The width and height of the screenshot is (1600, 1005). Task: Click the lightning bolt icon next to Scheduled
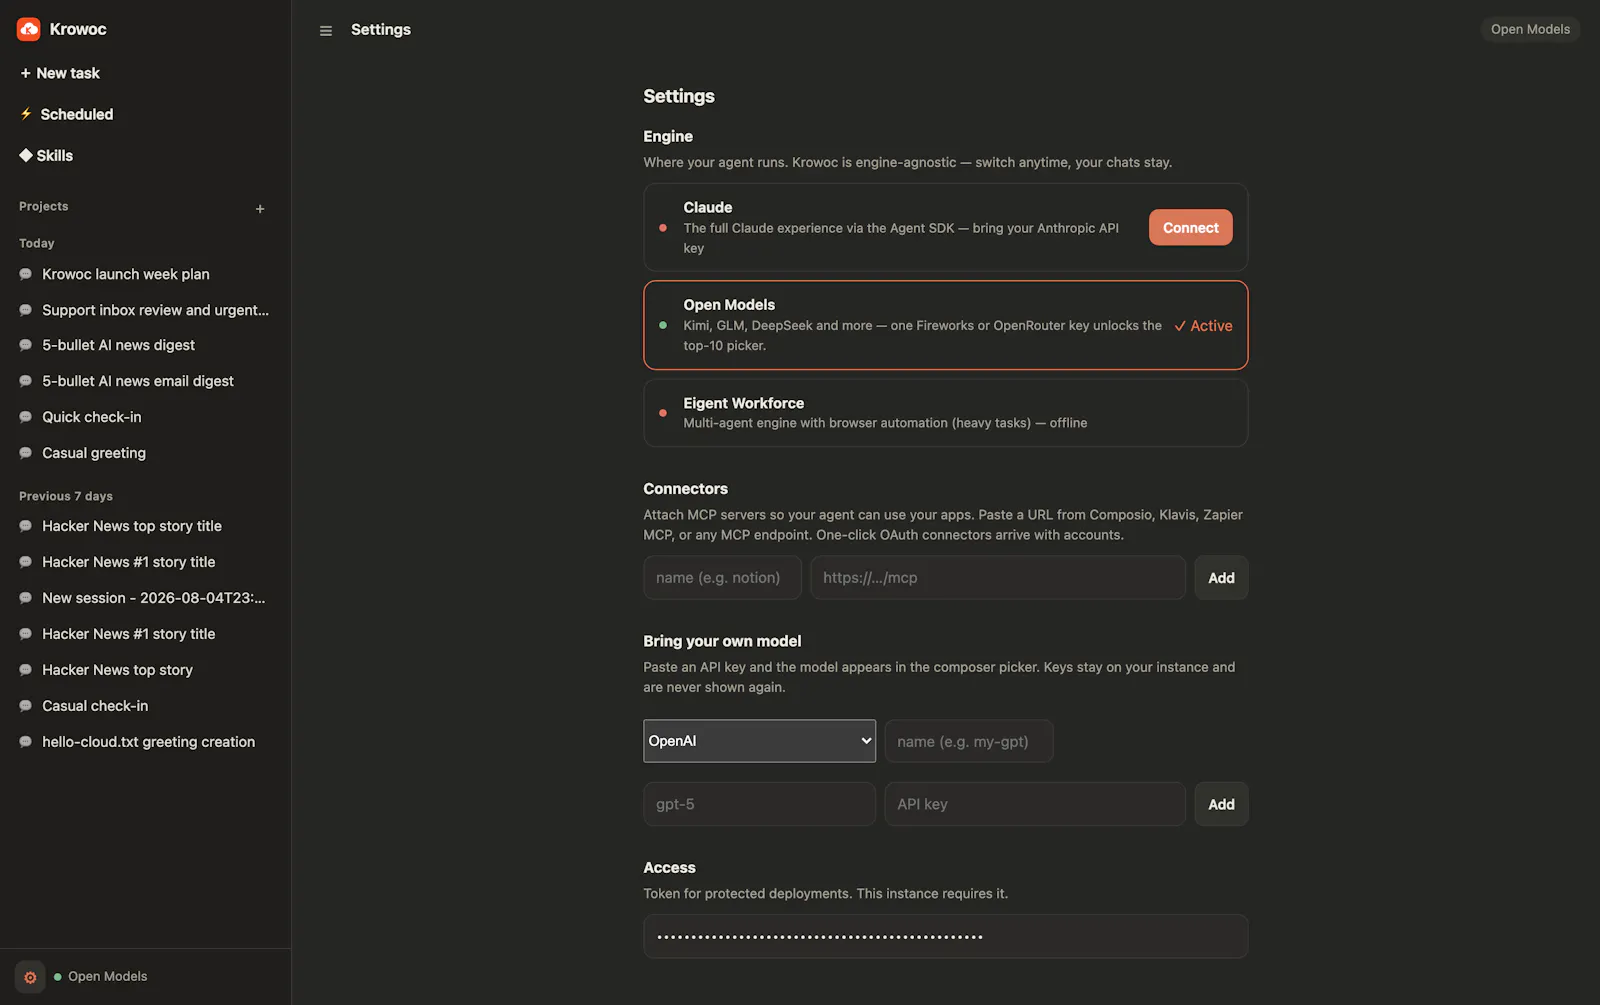coord(26,114)
